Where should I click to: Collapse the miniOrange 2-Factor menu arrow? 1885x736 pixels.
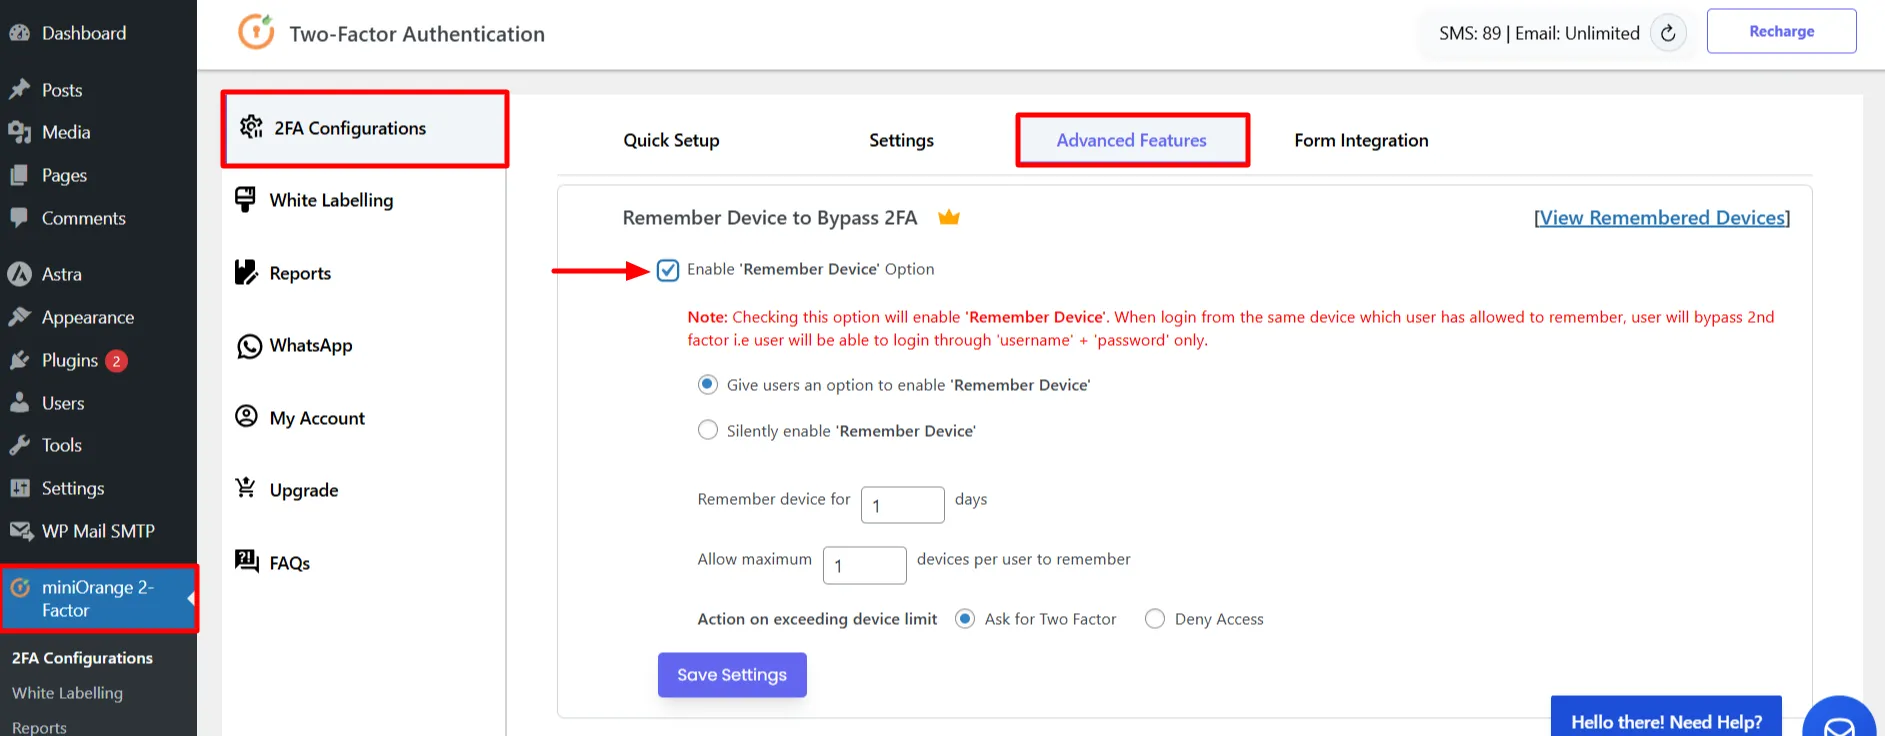tap(191, 598)
